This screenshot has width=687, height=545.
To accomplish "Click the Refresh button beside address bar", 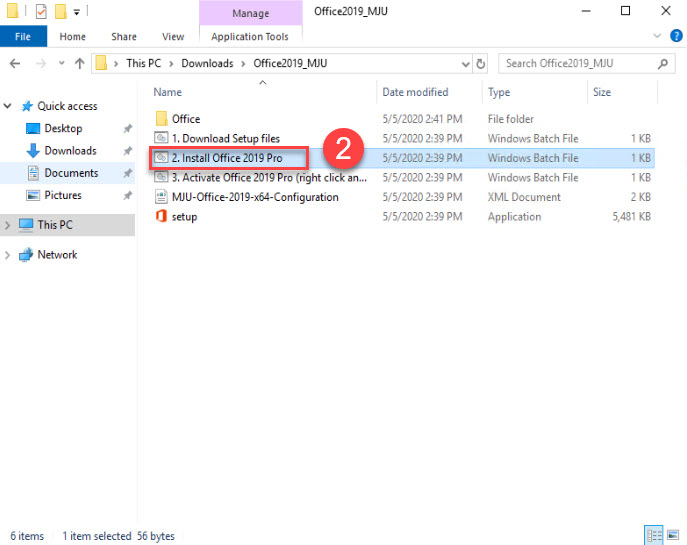I will point(481,63).
